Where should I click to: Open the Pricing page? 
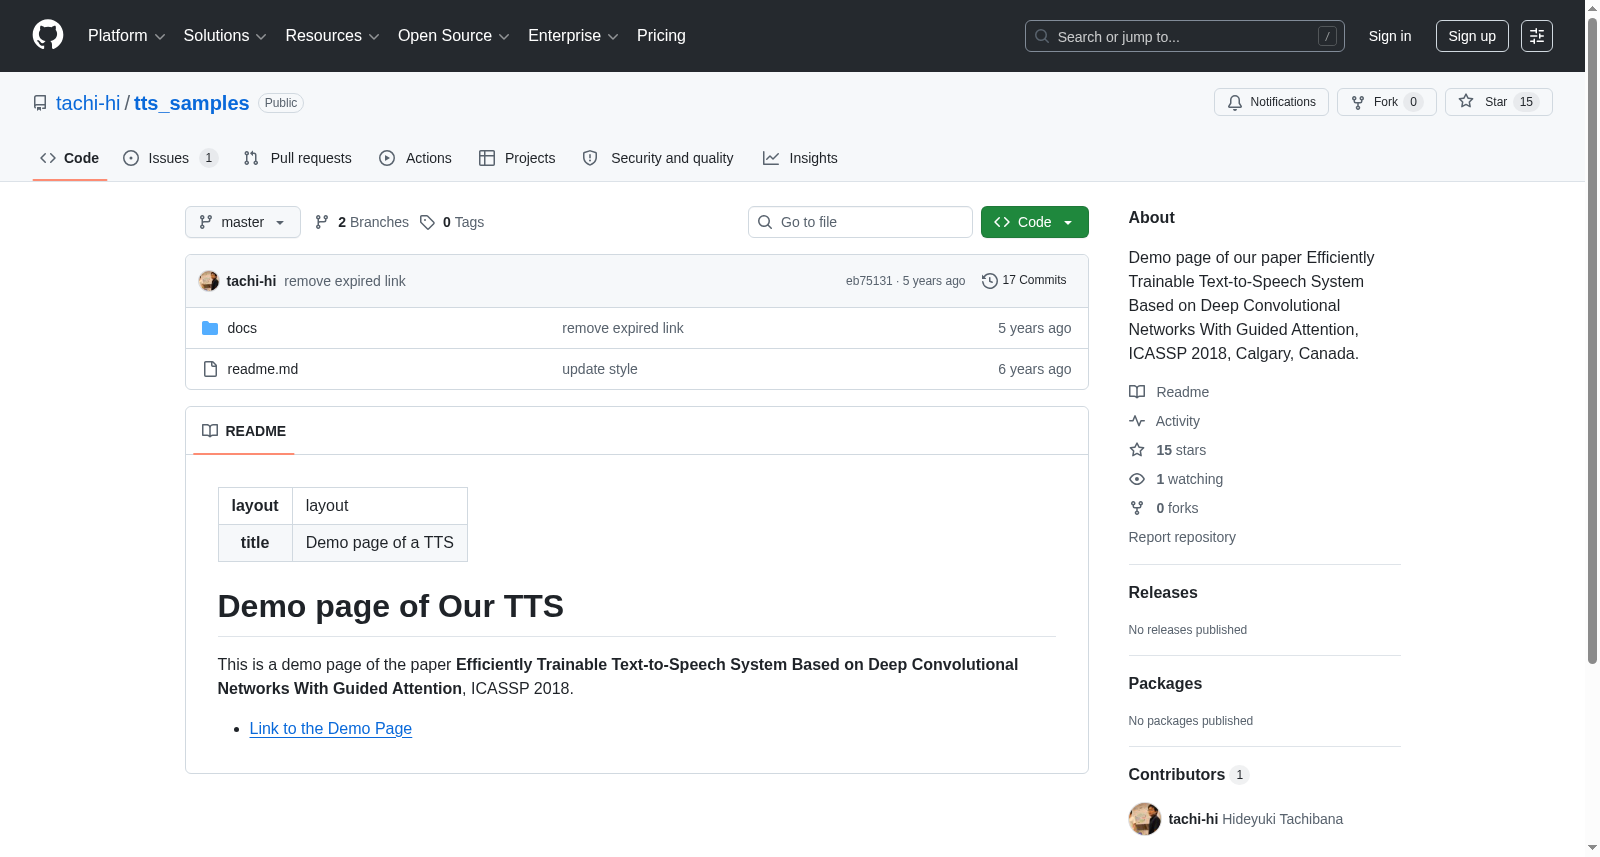coord(661,36)
